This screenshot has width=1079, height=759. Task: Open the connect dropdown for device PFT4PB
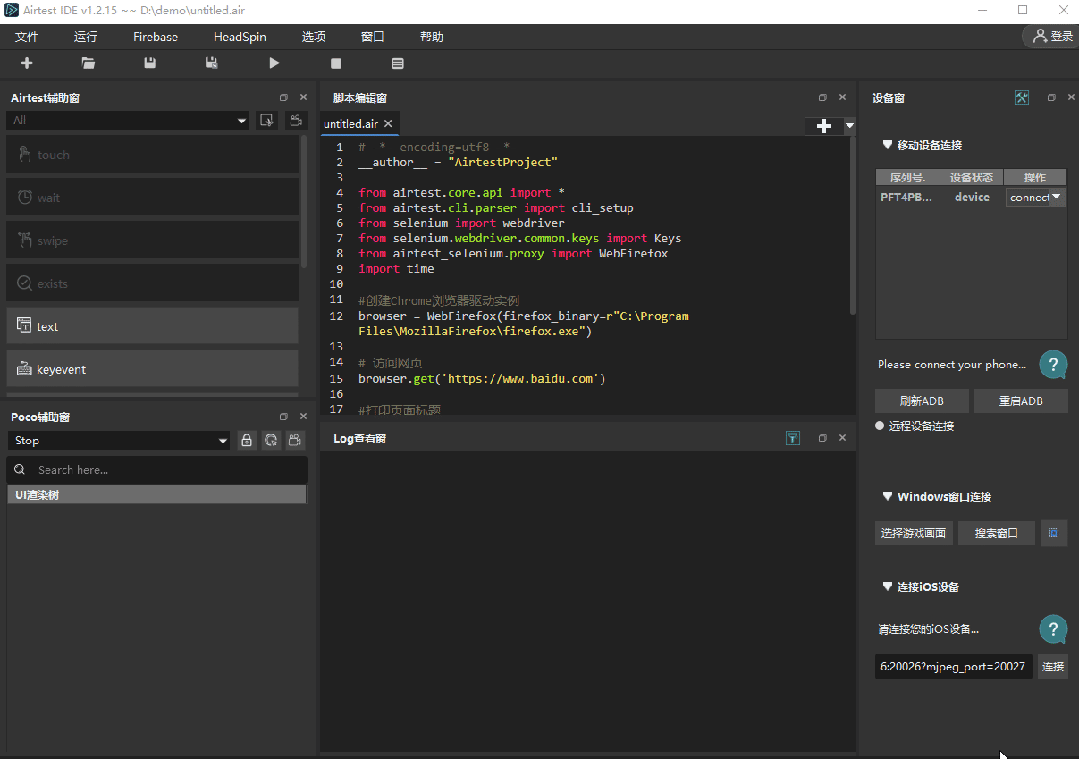pos(1056,197)
